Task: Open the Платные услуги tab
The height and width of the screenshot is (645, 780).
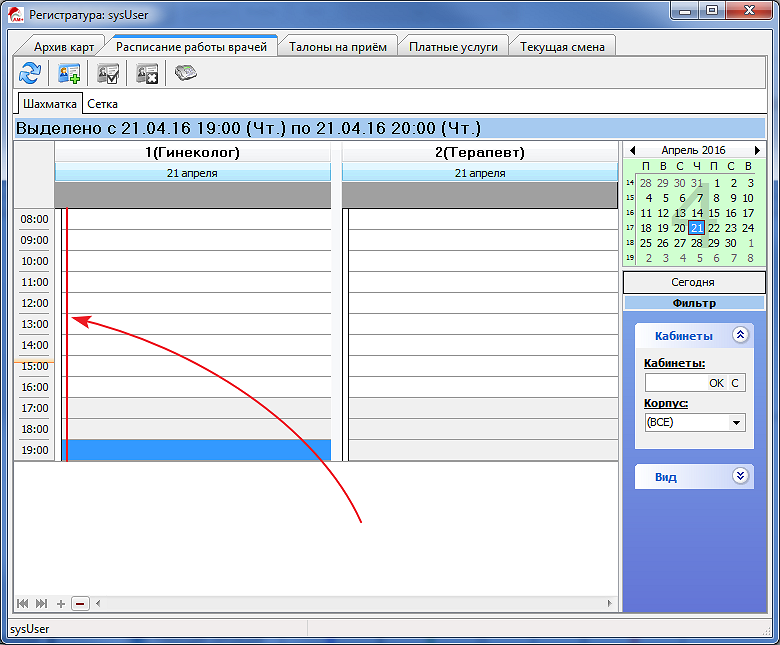Action: coord(453,47)
